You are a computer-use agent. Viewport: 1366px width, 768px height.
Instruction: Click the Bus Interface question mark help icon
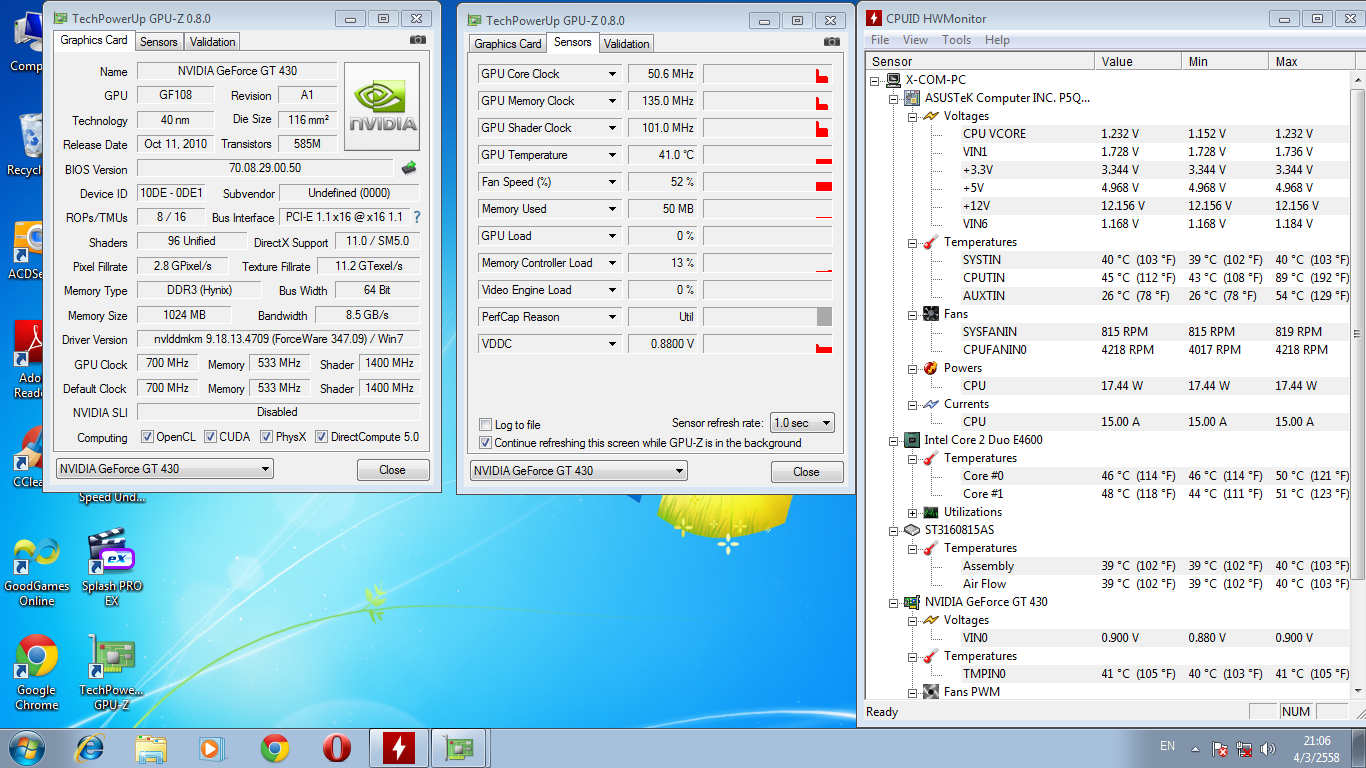[416, 217]
